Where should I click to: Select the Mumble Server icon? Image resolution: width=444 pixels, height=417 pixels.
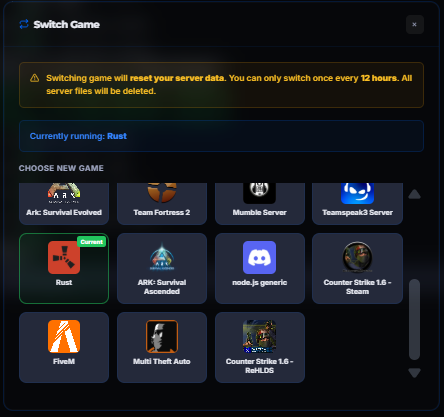tap(259, 193)
